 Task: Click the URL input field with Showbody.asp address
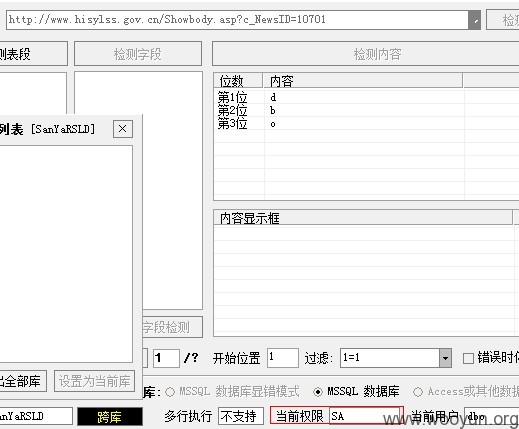(237, 20)
